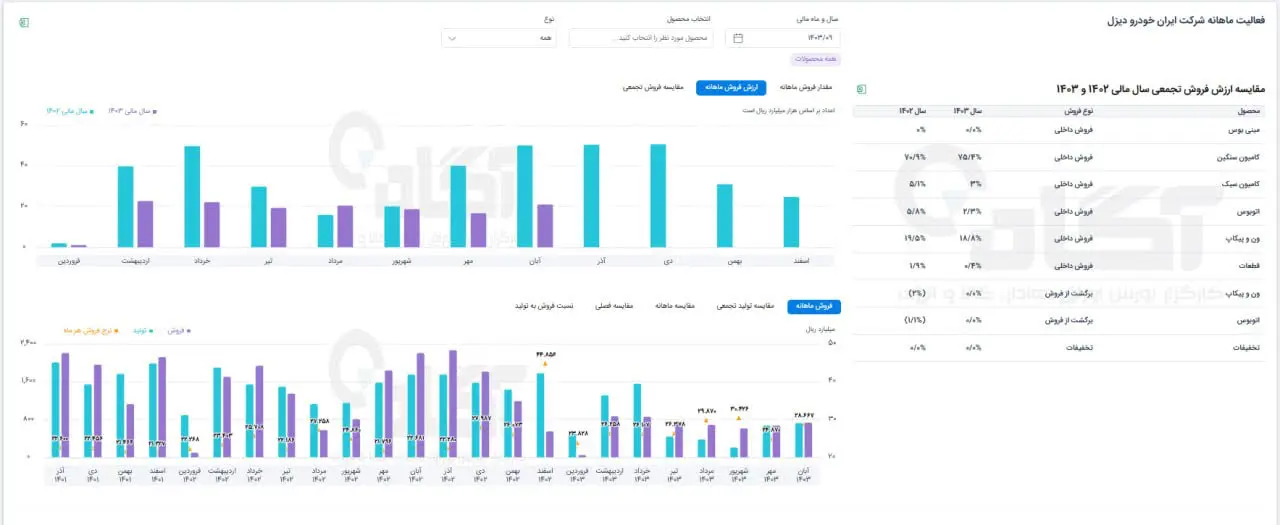Open the calendar icon in the date field

738,38
